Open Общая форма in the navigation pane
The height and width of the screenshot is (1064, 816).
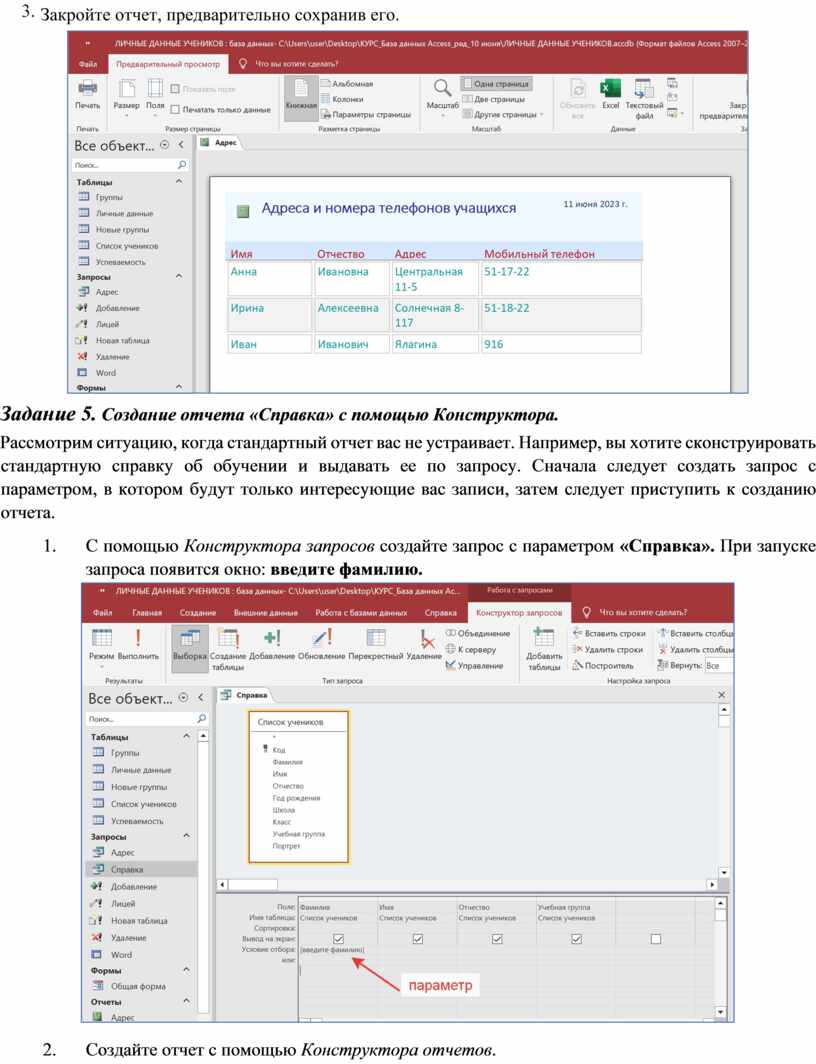point(138,986)
